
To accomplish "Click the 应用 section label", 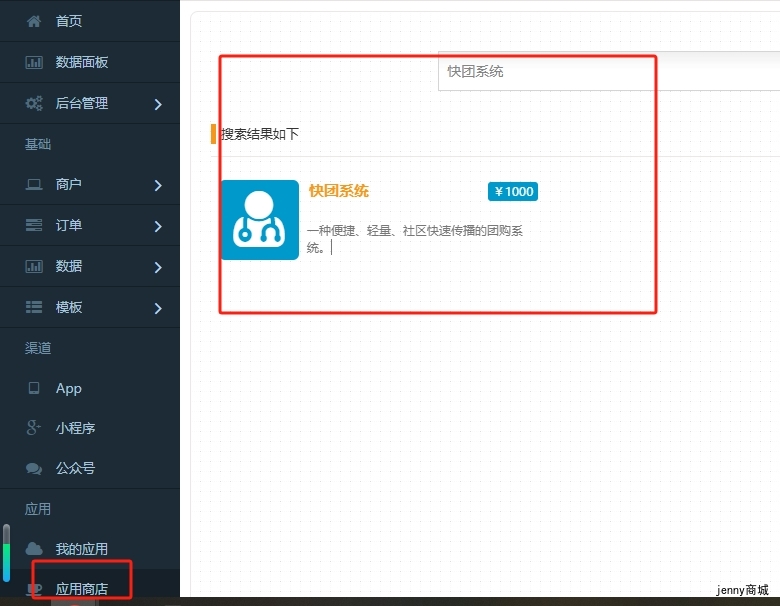I will pyautogui.click(x=38, y=509).
